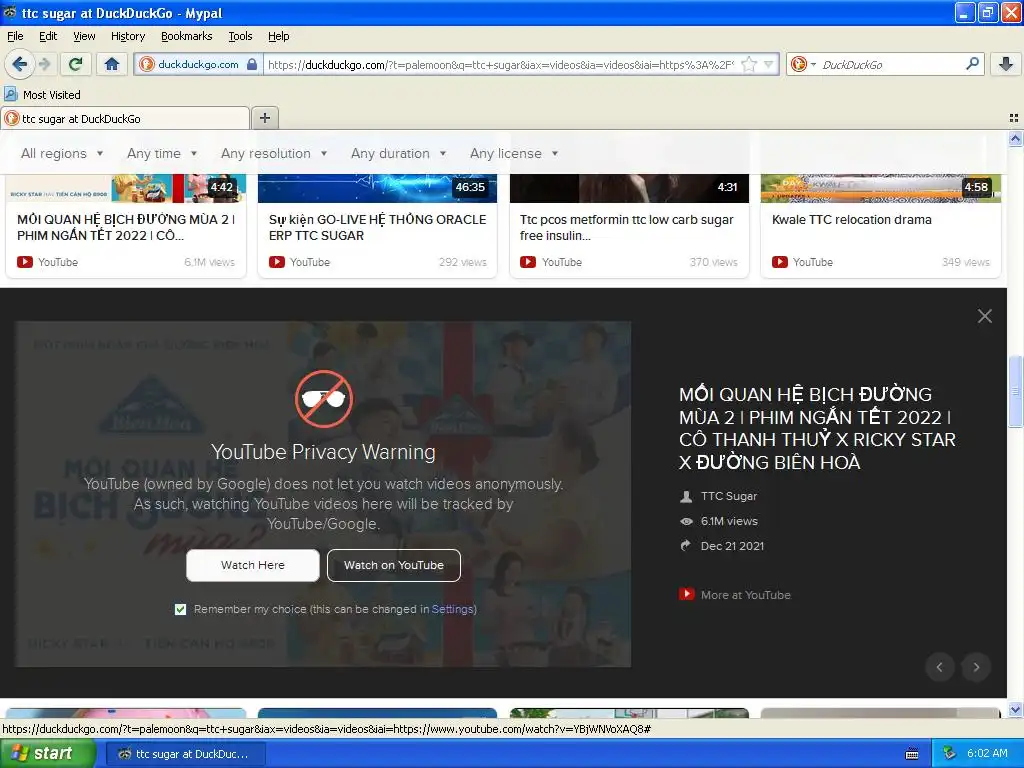Go to the previous video with left chevron
Screen dimensions: 1024x768
pos(940,667)
